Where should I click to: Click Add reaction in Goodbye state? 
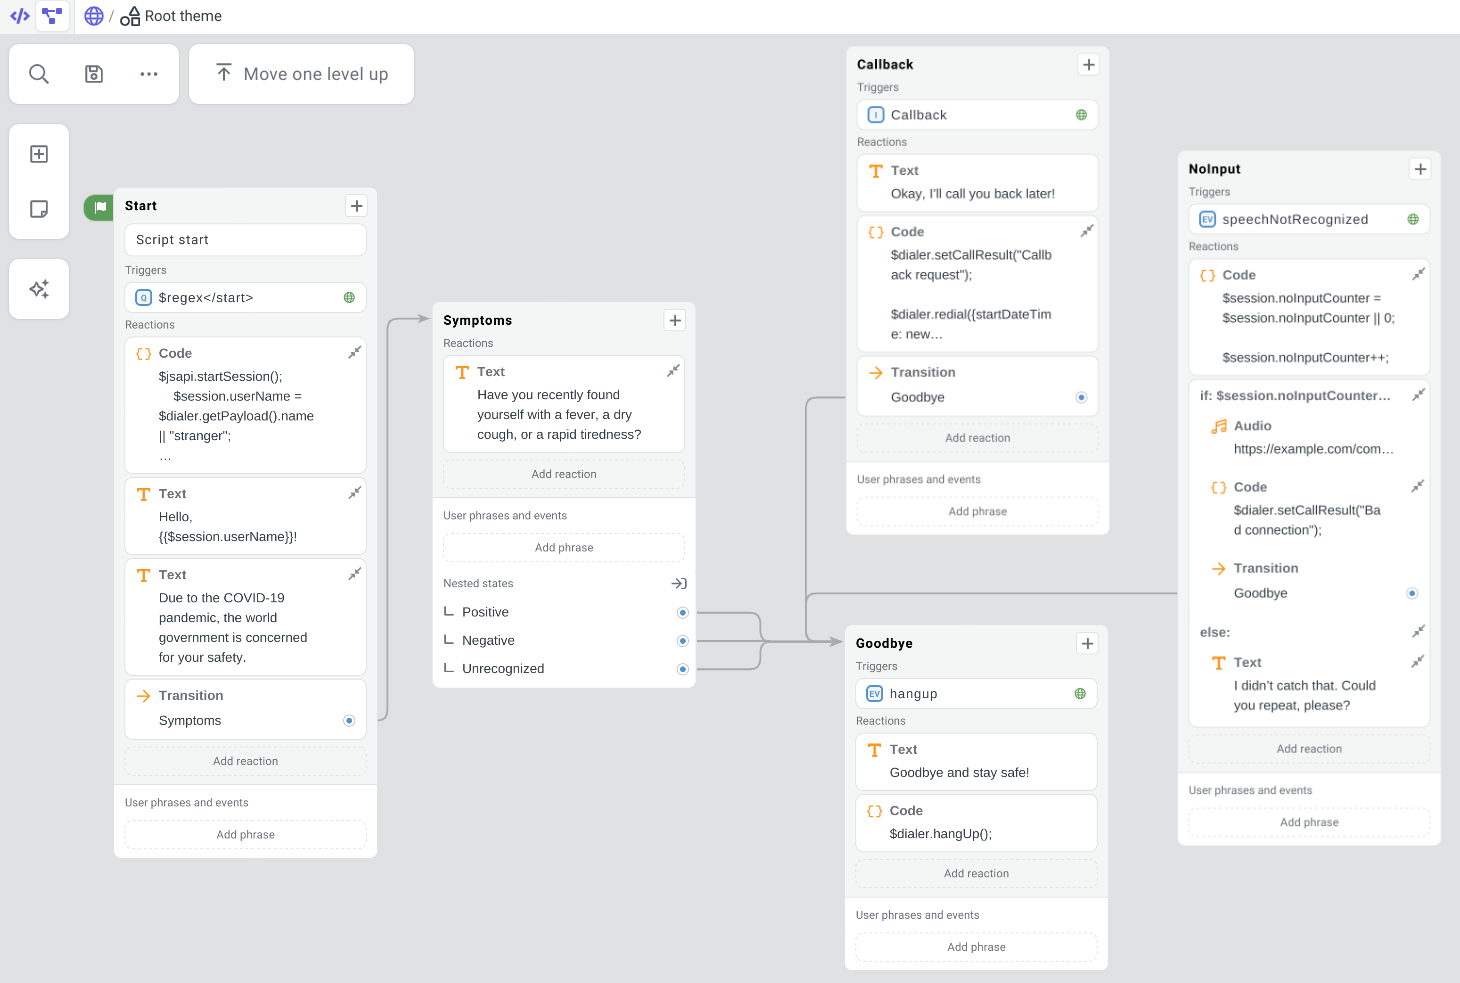pyautogui.click(x=976, y=873)
